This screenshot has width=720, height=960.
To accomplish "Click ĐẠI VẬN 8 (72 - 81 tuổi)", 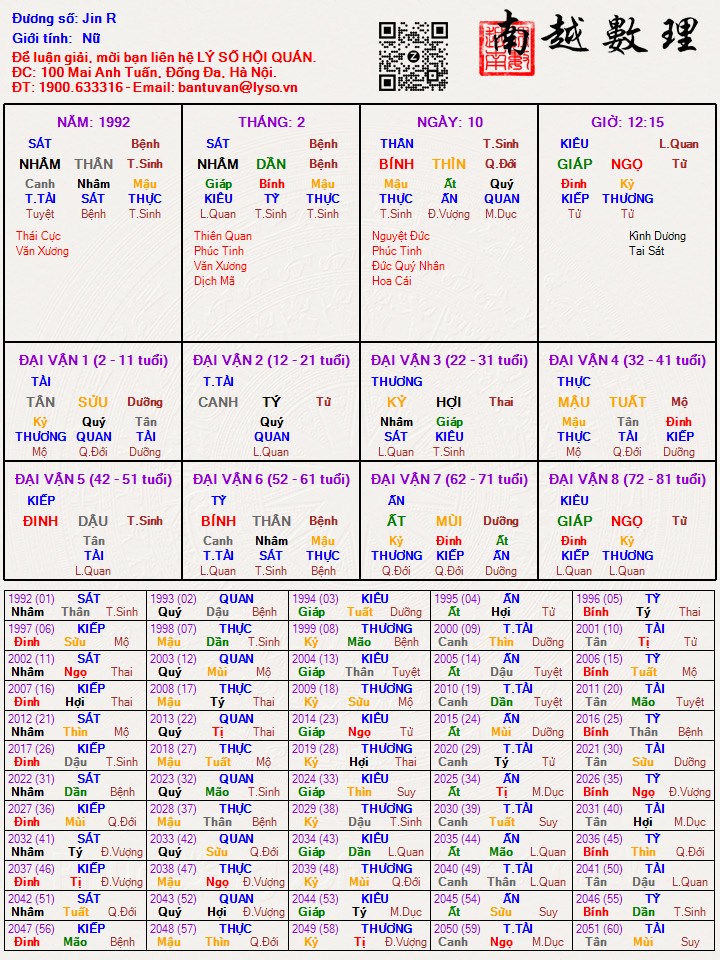I will pos(627,479).
